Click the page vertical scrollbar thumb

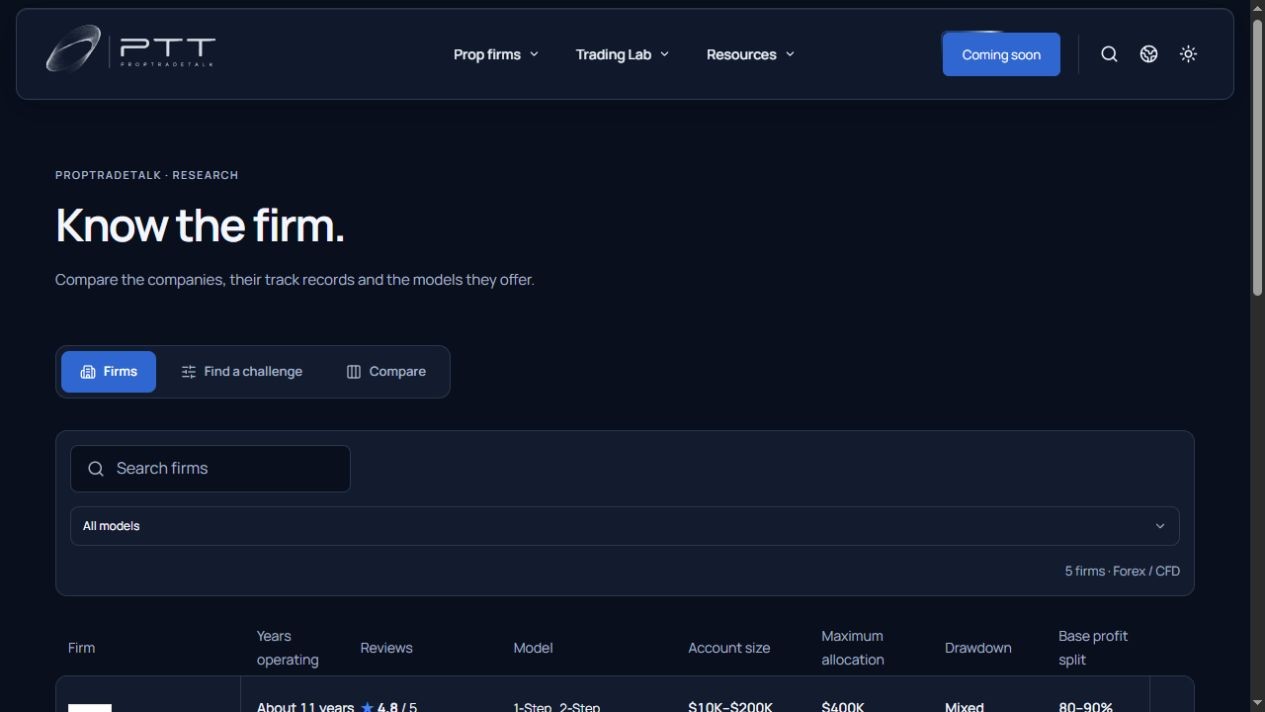1257,158
